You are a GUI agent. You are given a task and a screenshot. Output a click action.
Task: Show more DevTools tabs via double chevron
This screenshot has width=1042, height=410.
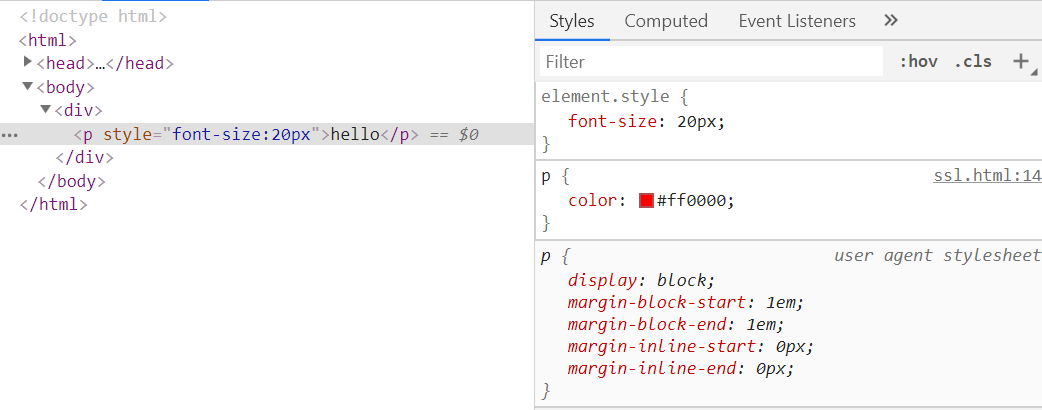892,20
